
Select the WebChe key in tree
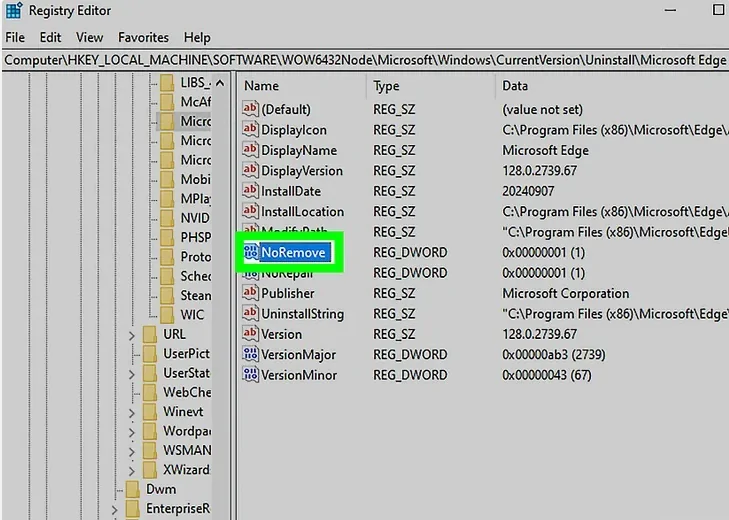click(x=186, y=393)
